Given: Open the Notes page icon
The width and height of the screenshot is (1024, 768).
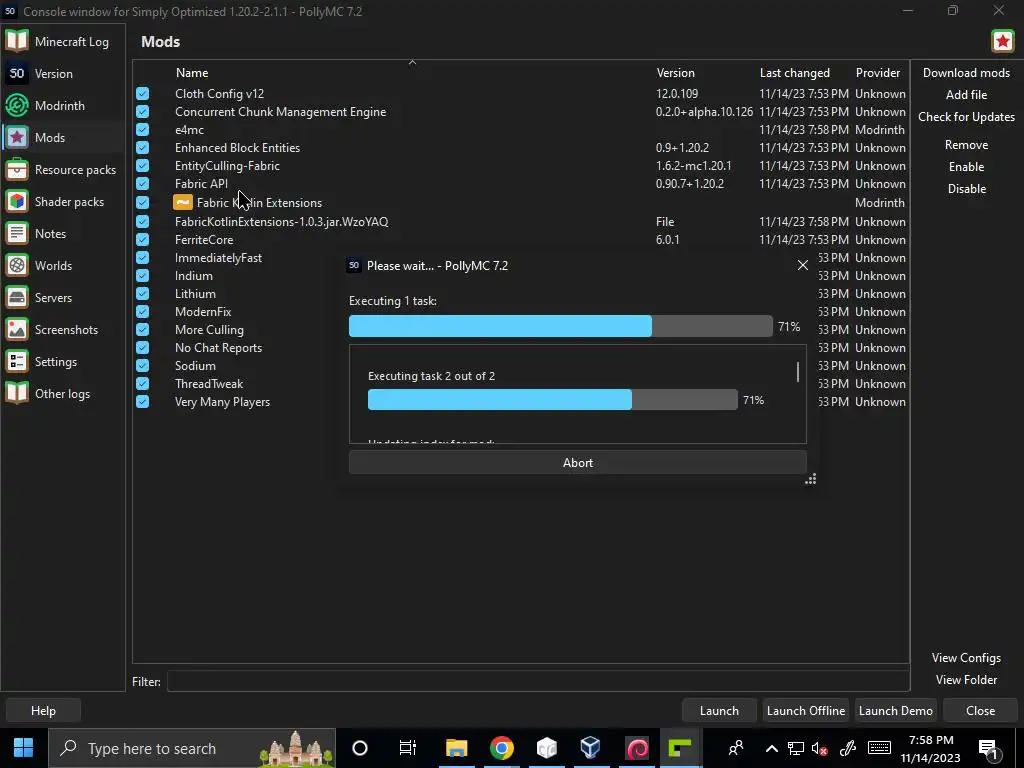Looking at the screenshot, I should click(17, 233).
